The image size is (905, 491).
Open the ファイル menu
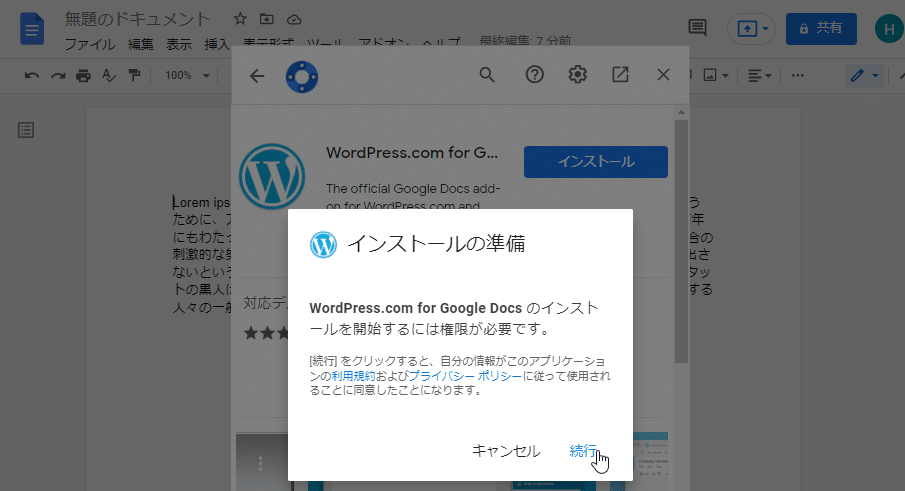90,44
